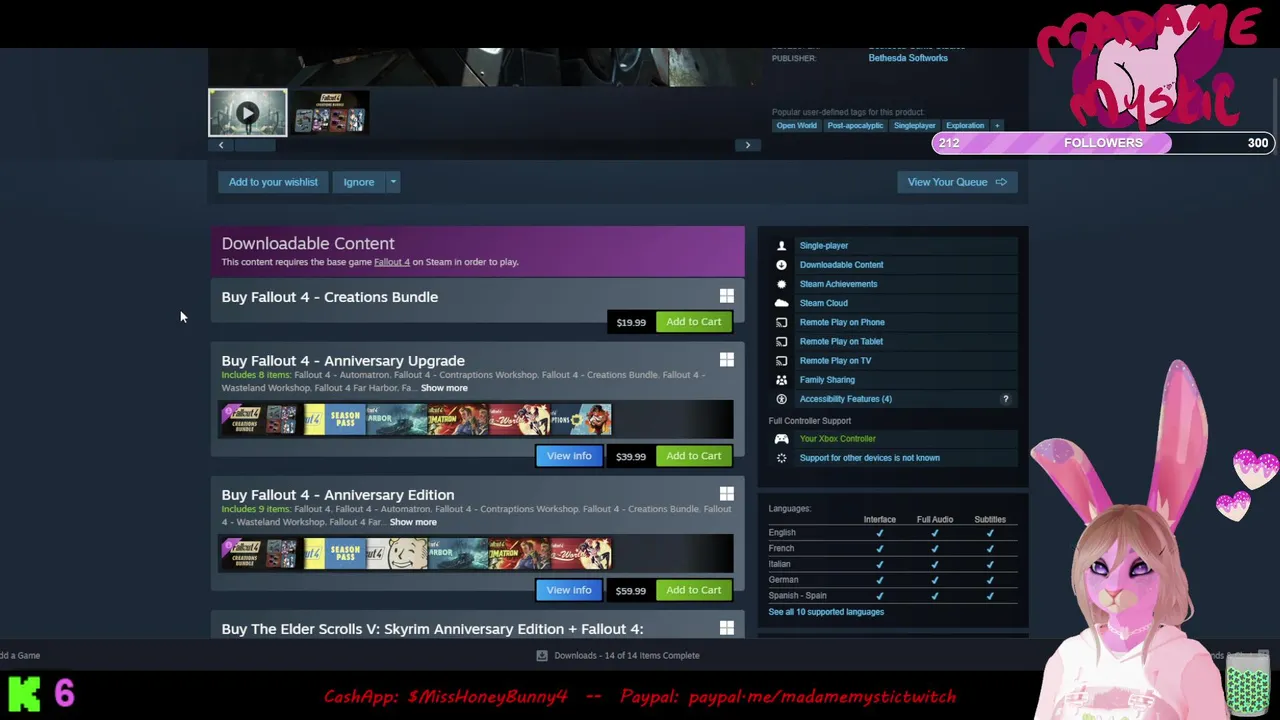
Task: Click the Remote Play on Tablet icon
Action: (781, 341)
